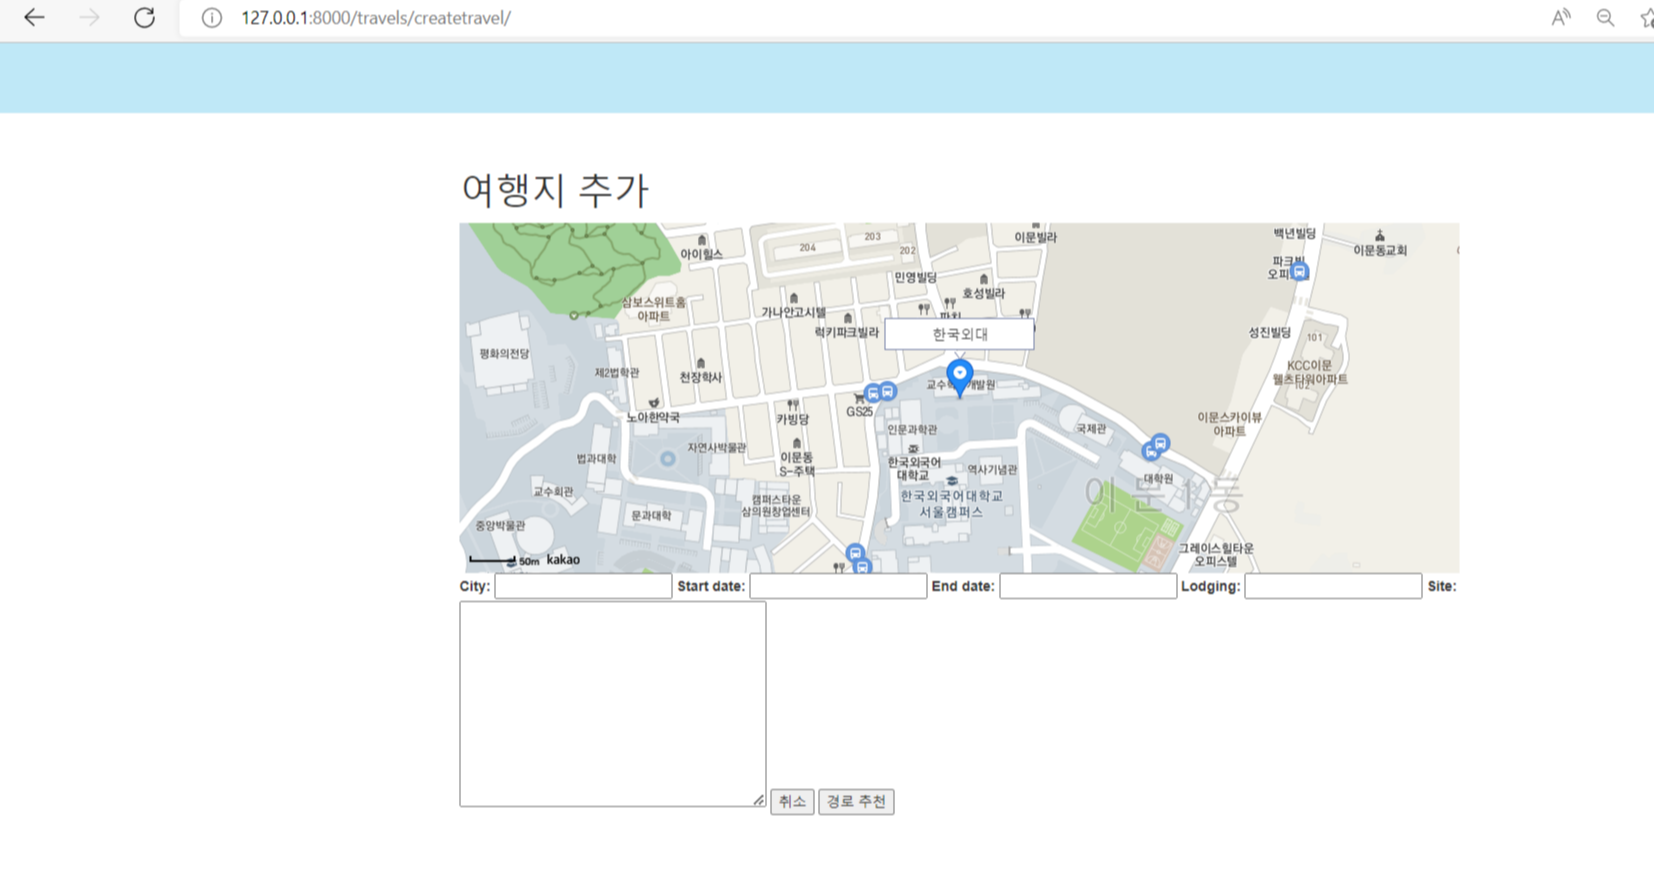Click the GS25 shopping cart icon
Screen dimensions: 1654x873
859,398
